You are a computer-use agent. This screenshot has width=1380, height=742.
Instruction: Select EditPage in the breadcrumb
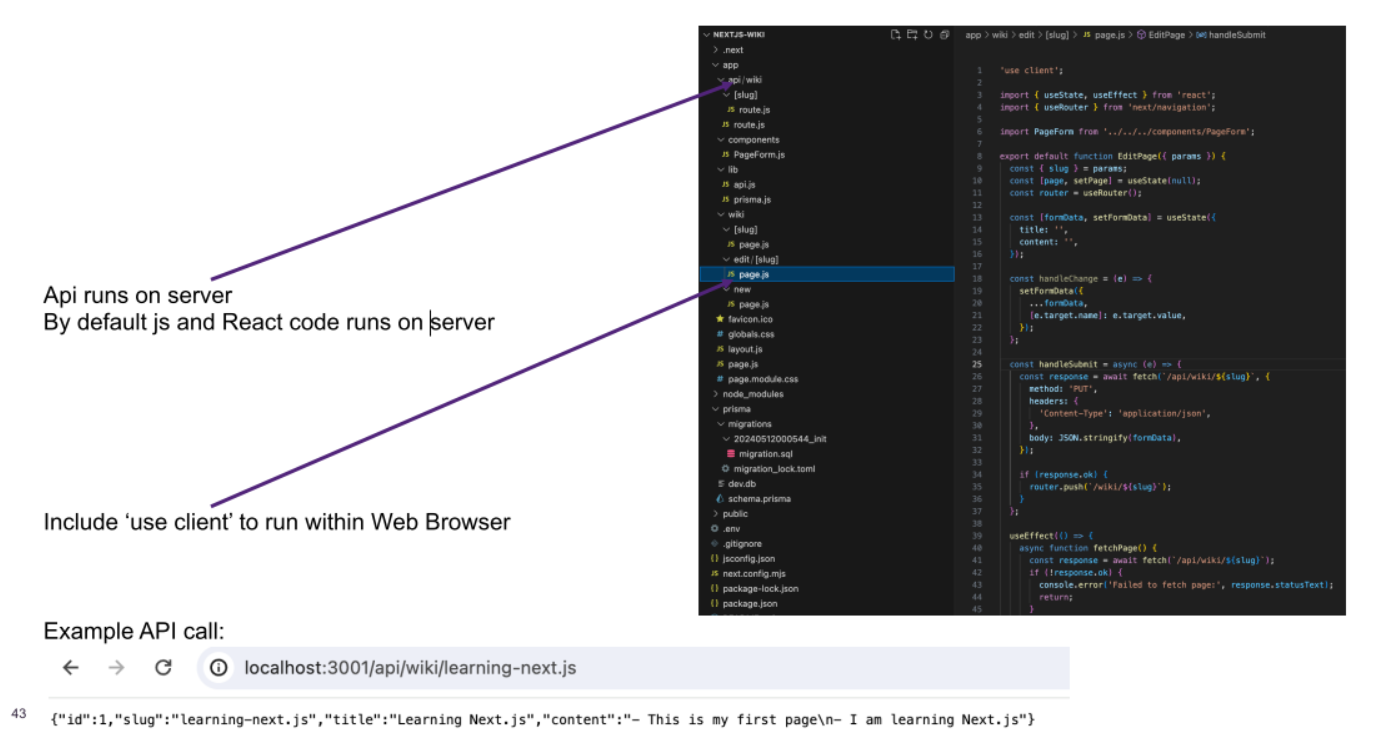coord(1165,35)
